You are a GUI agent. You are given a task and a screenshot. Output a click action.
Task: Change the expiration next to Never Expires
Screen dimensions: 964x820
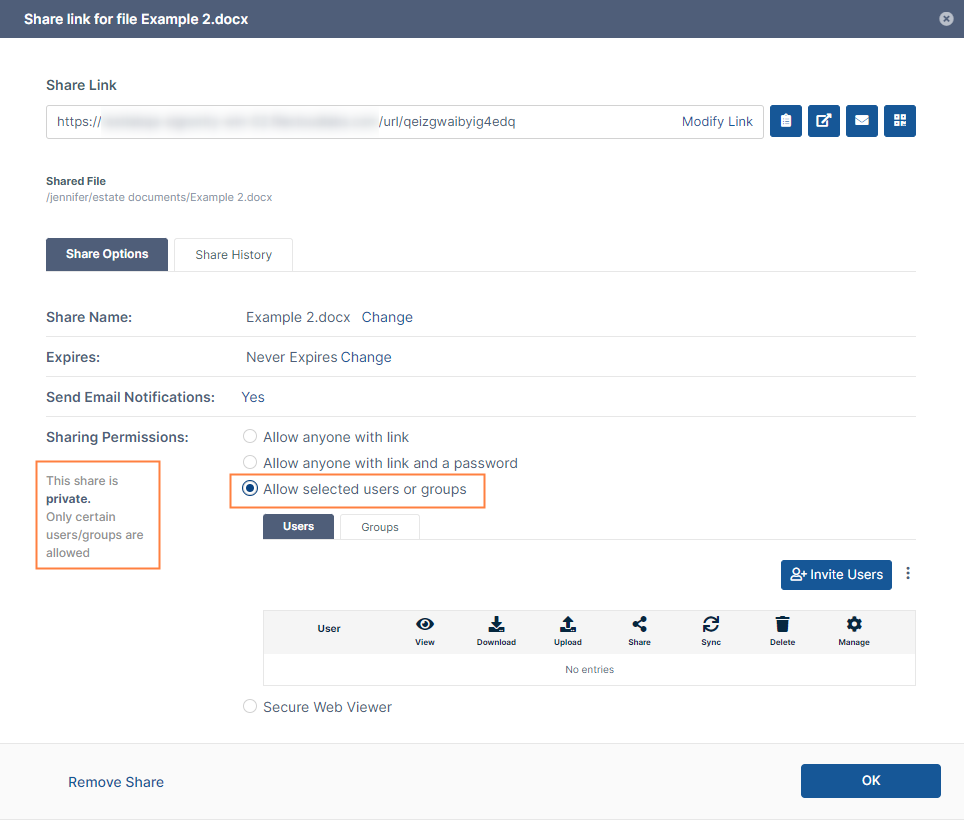(366, 357)
